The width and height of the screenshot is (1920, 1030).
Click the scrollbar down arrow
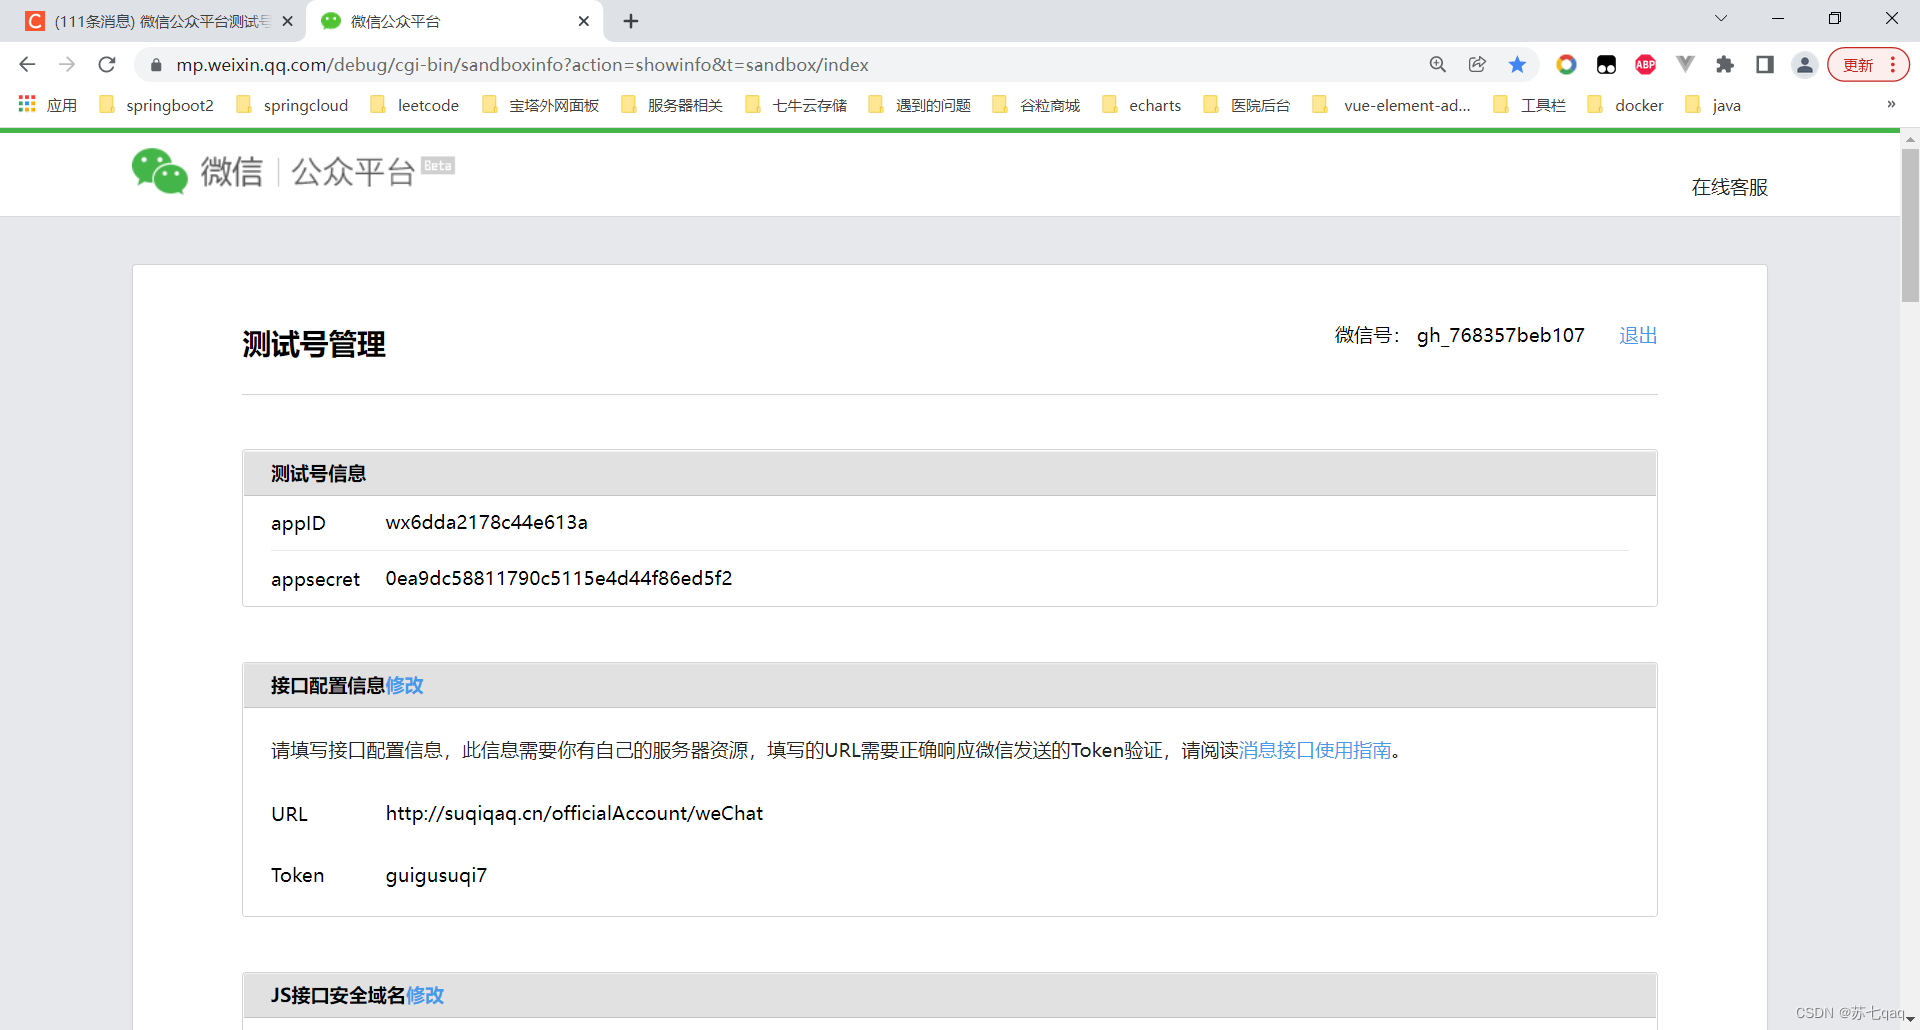1910,1019
